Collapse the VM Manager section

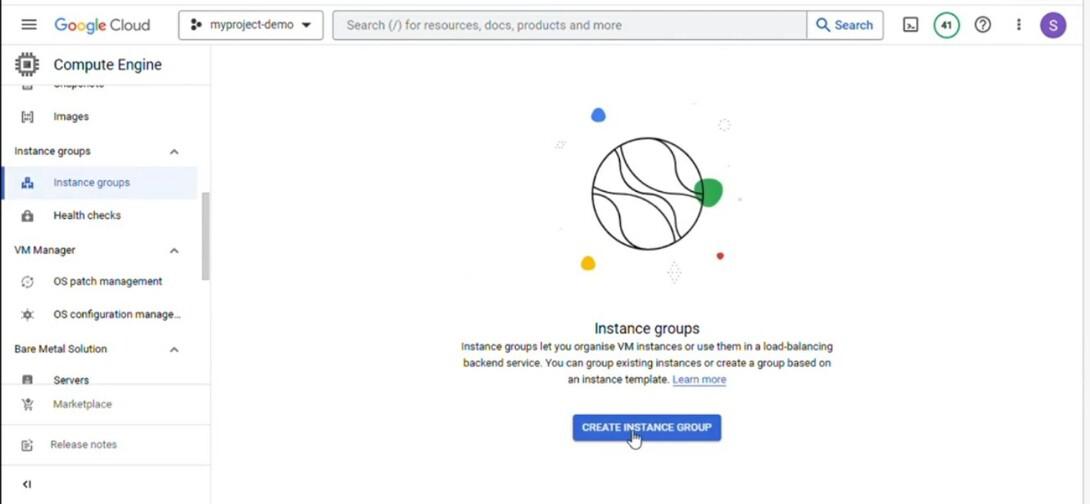pyautogui.click(x=174, y=250)
